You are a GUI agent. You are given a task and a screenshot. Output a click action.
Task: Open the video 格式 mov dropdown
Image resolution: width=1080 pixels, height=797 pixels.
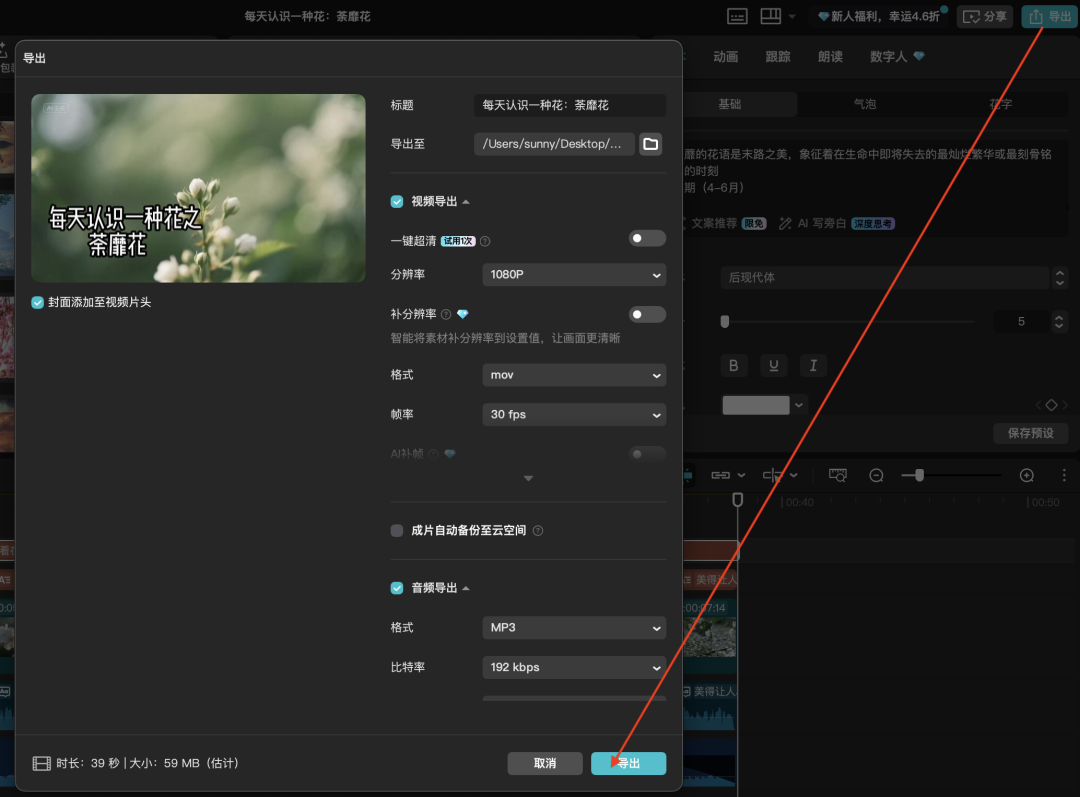pyautogui.click(x=574, y=375)
